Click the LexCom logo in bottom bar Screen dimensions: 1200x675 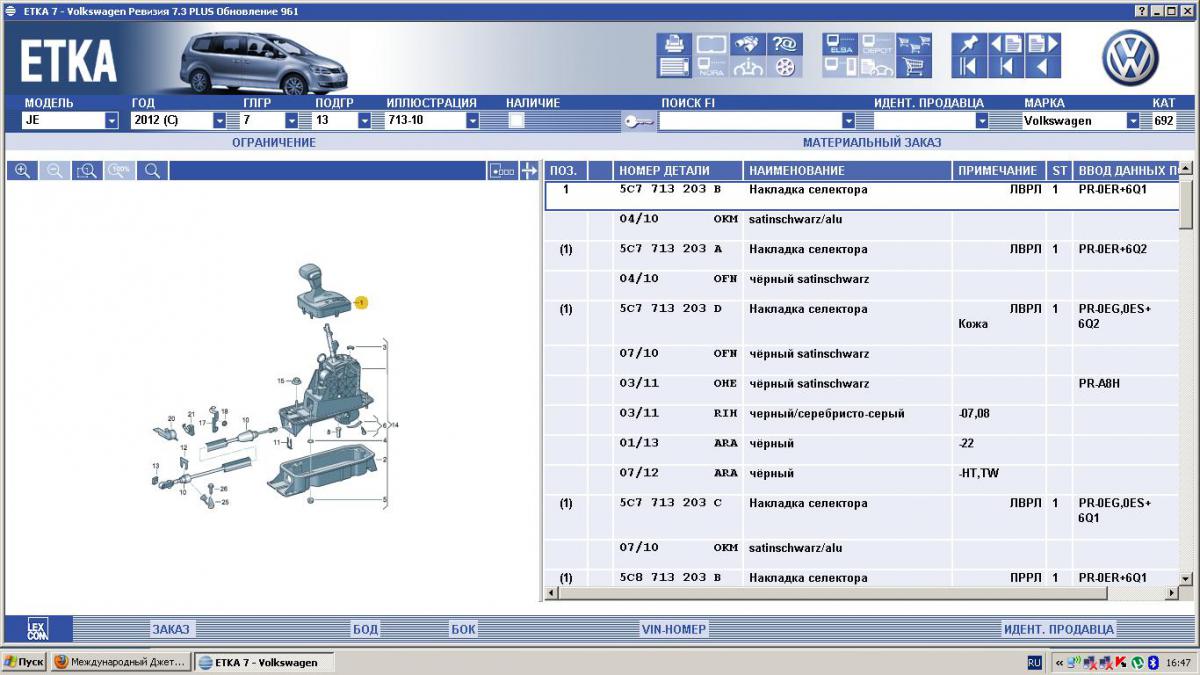pos(37,629)
